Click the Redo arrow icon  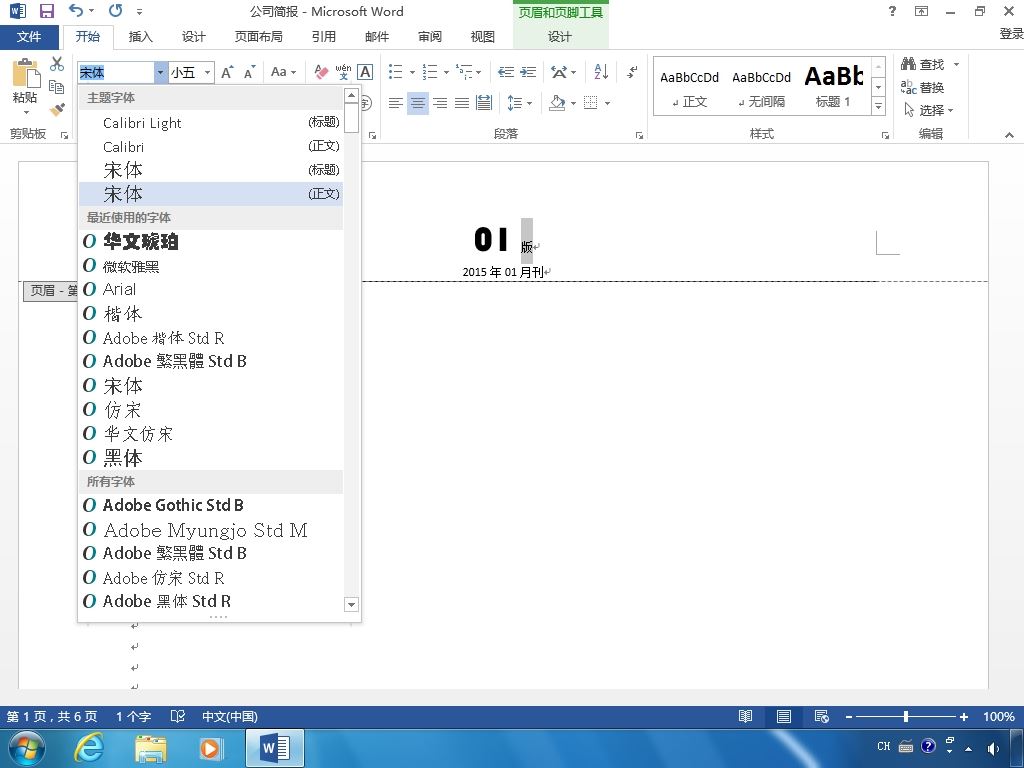click(116, 11)
